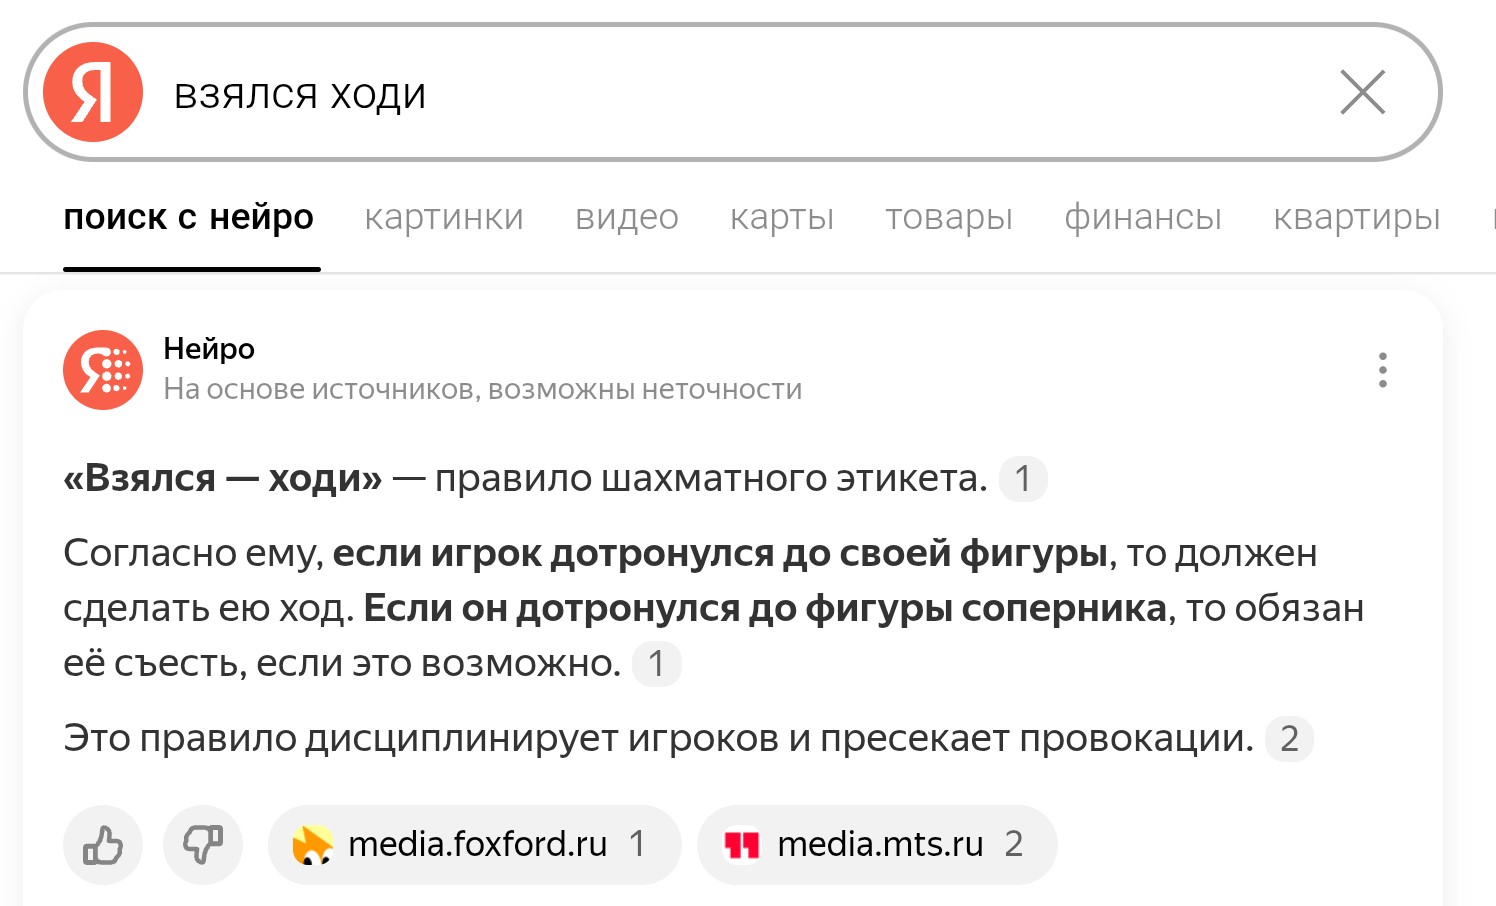Click citation 1 after шахматного этикета
This screenshot has height=906, width=1496.
pyautogui.click(x=1023, y=479)
